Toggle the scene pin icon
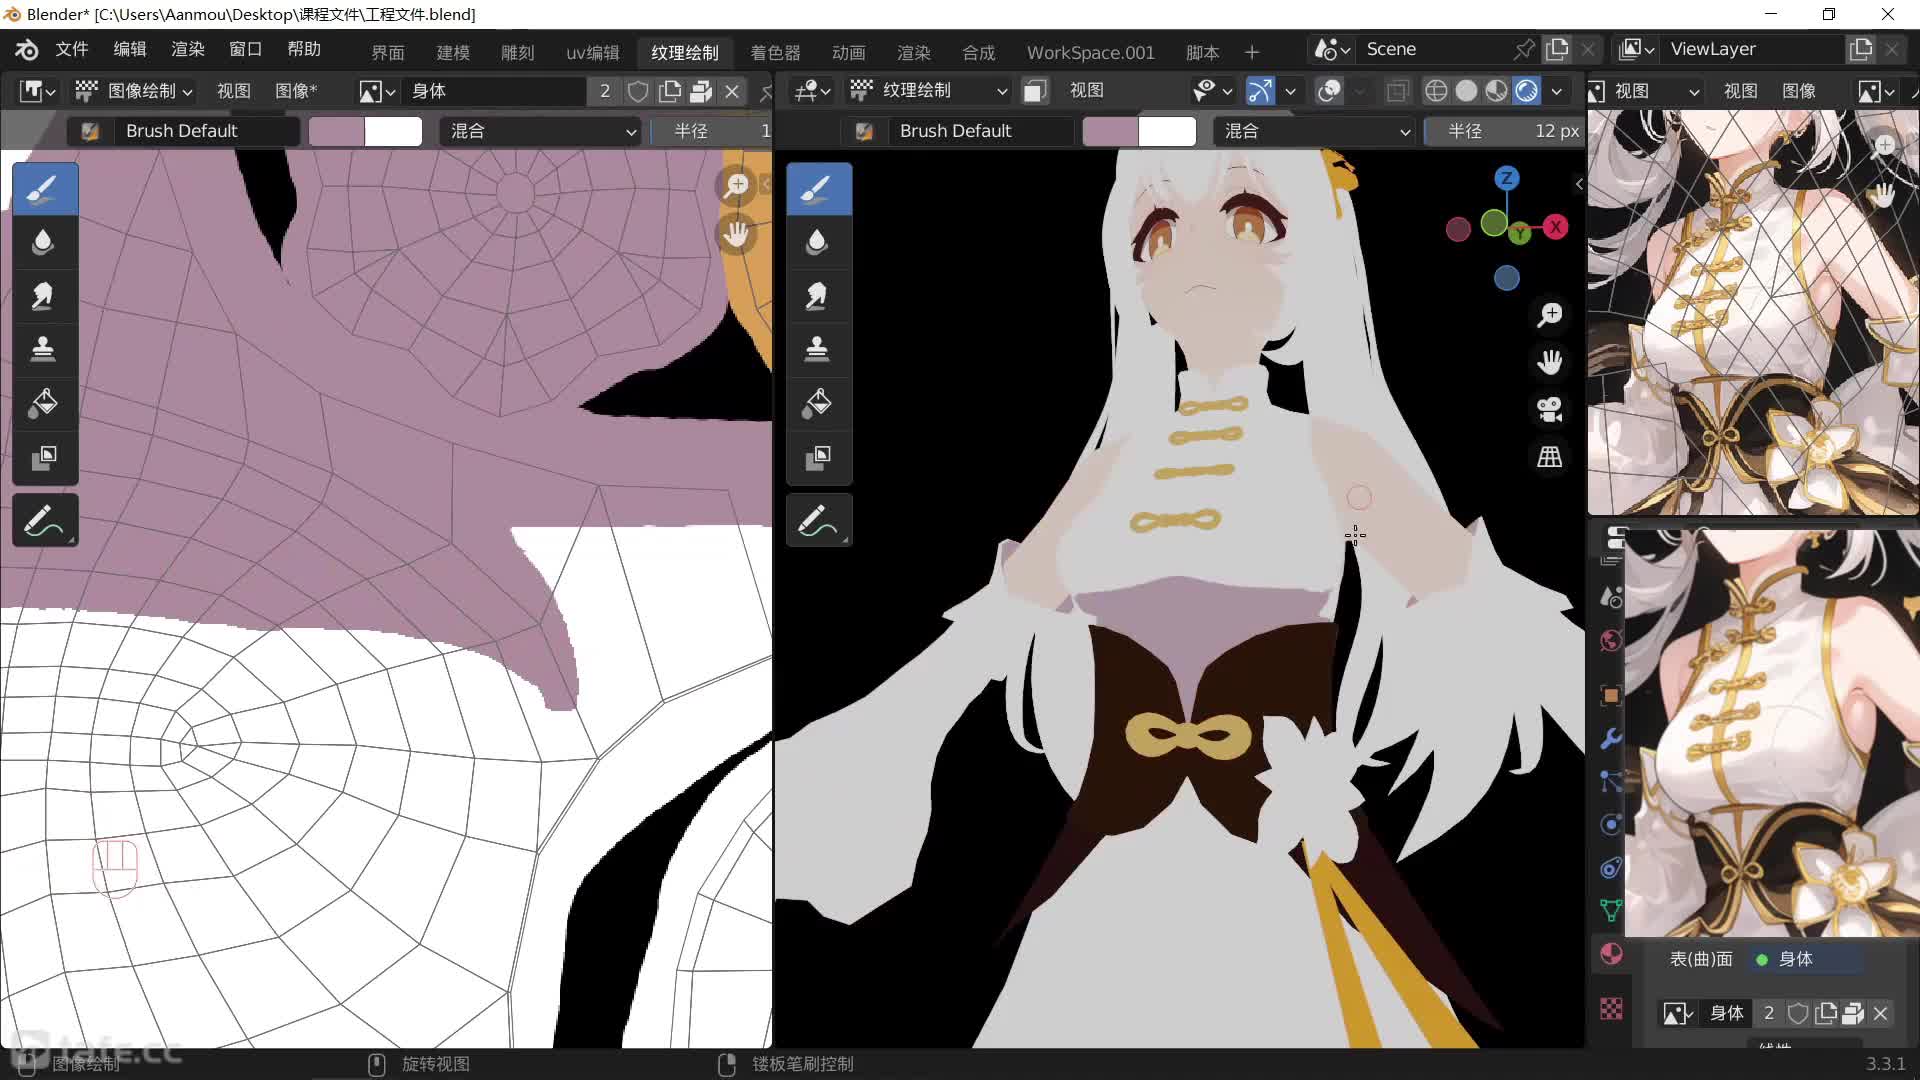The width and height of the screenshot is (1920, 1080). click(x=1524, y=49)
